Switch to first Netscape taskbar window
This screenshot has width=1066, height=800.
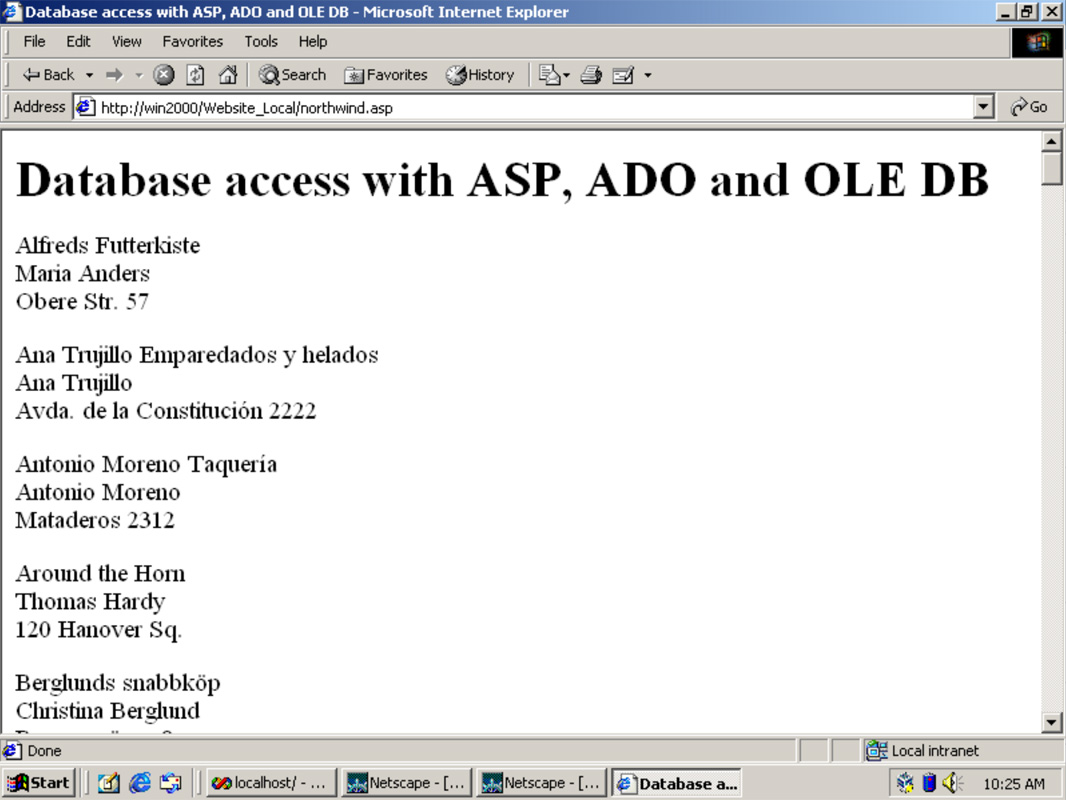pos(406,783)
